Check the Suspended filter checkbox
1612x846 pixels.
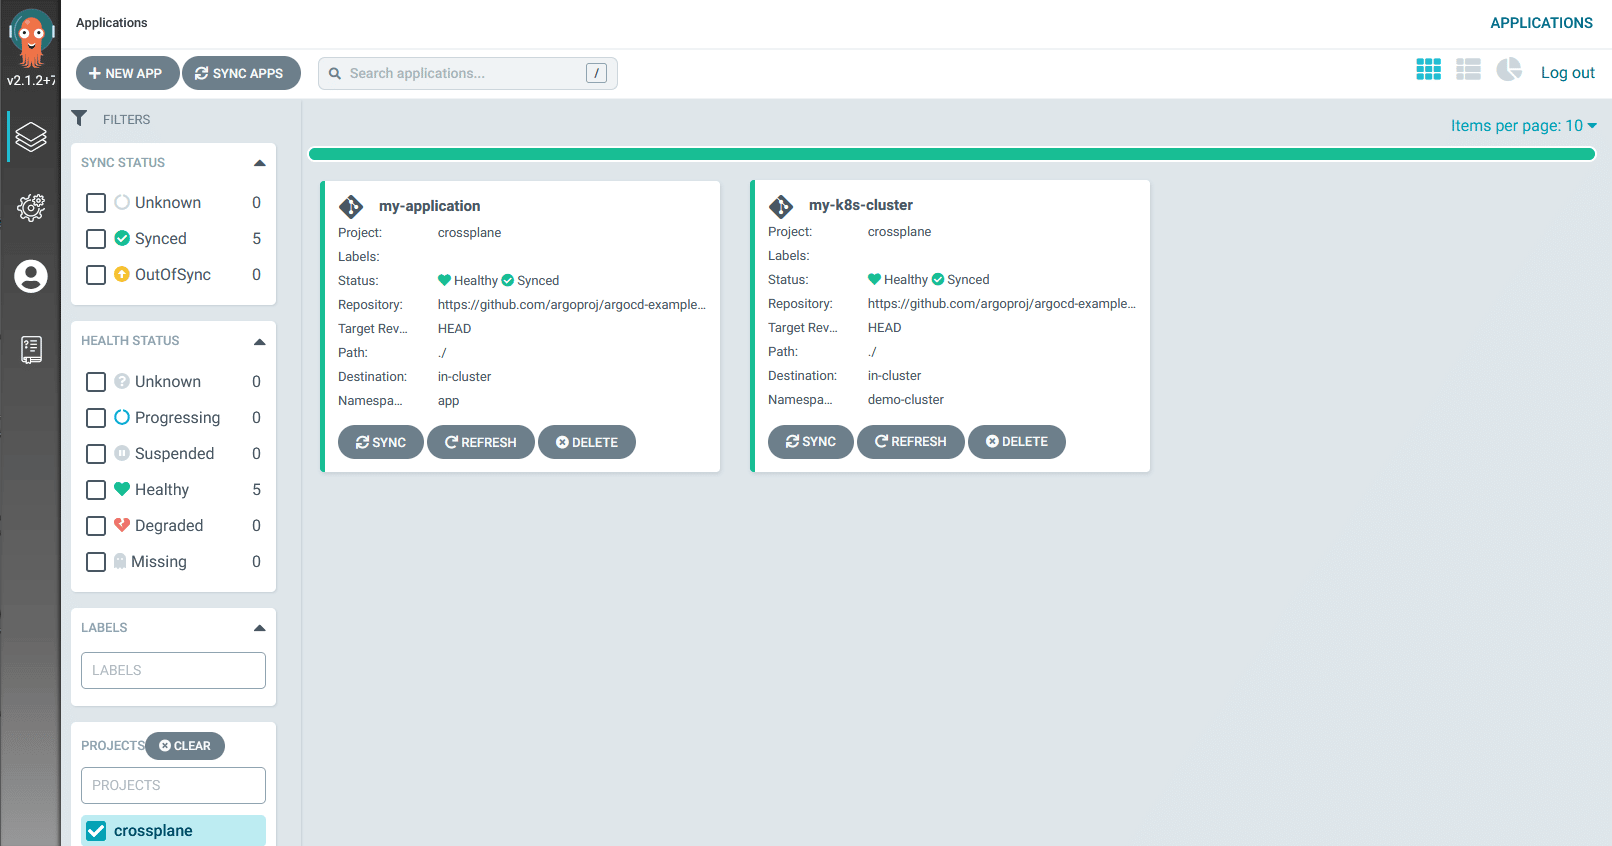click(x=96, y=454)
